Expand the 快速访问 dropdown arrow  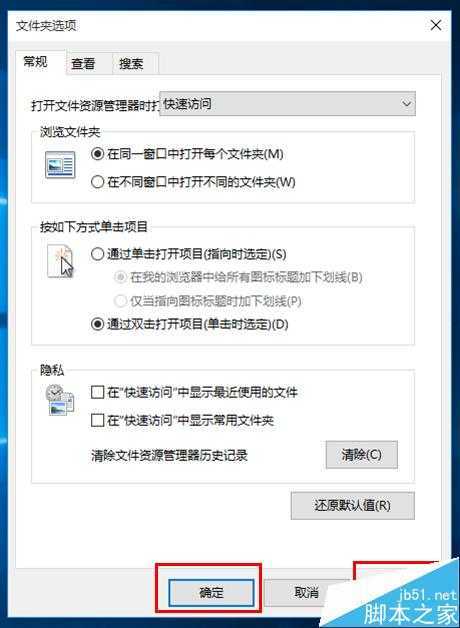coord(406,103)
